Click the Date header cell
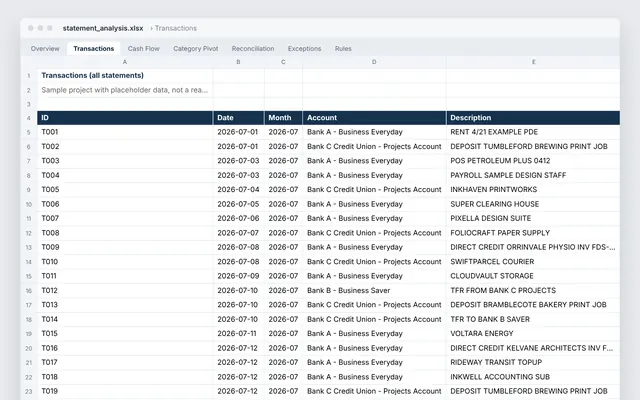This screenshot has height=400, width=640. [x=238, y=118]
